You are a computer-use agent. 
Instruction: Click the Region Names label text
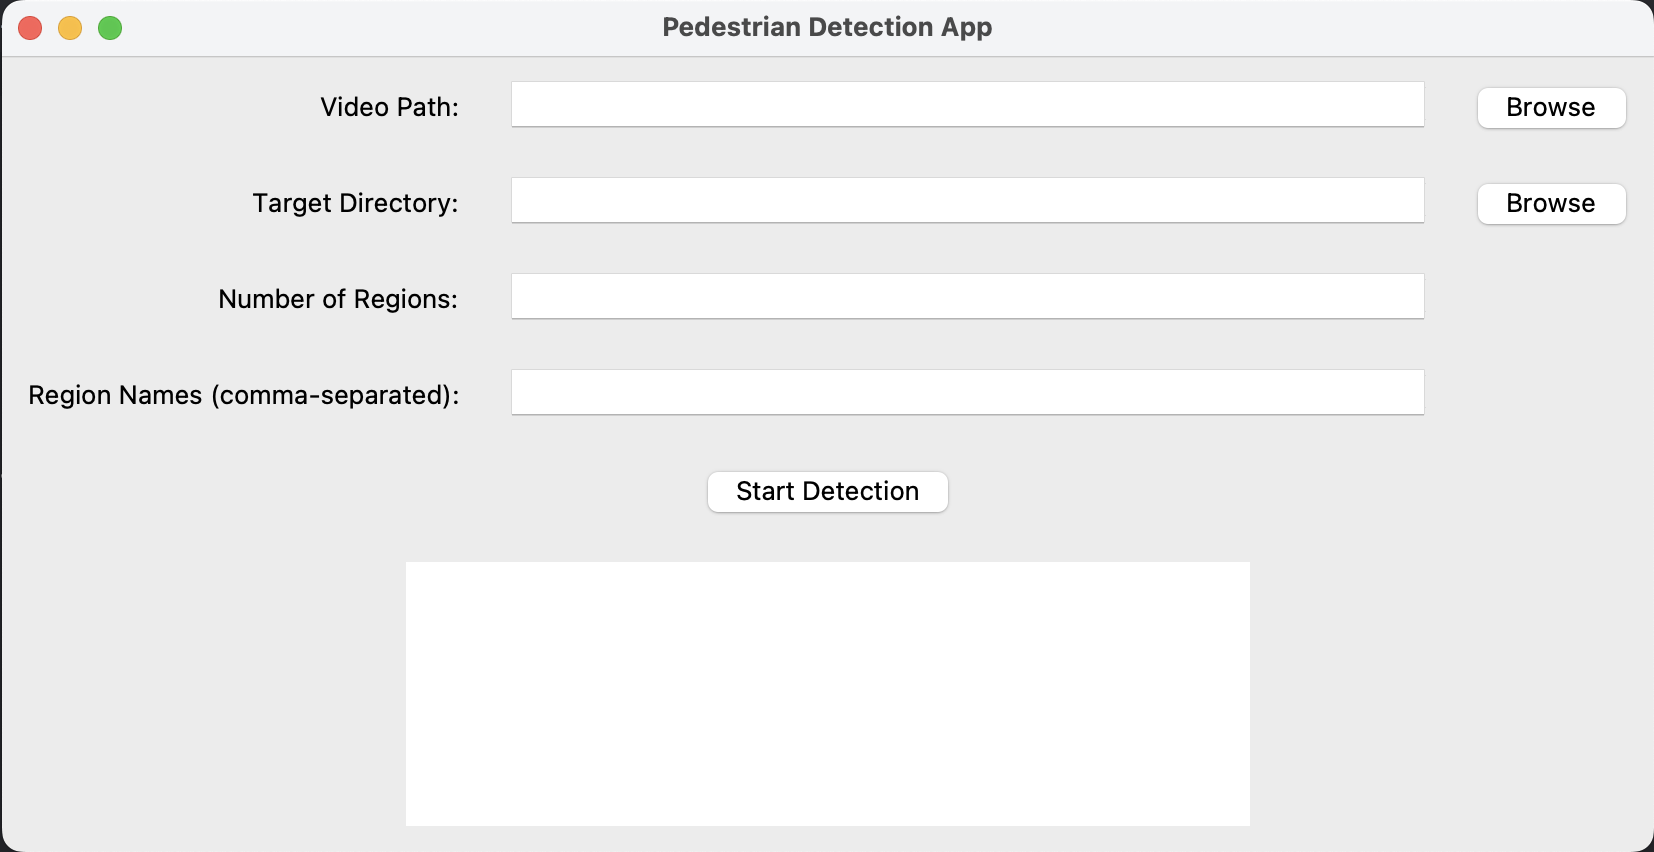coord(243,395)
